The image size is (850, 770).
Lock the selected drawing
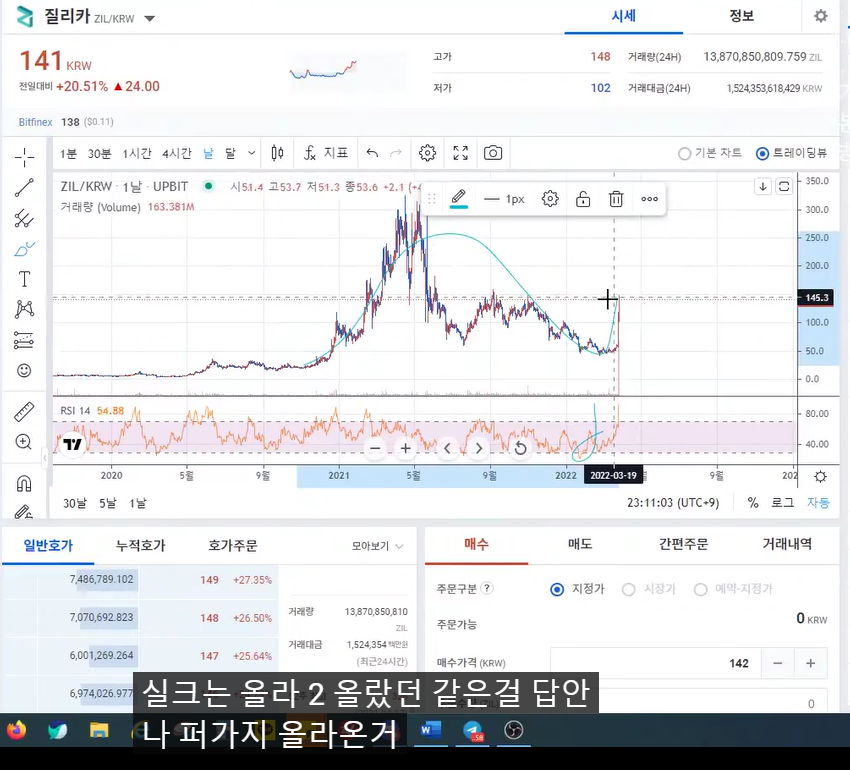pos(583,199)
